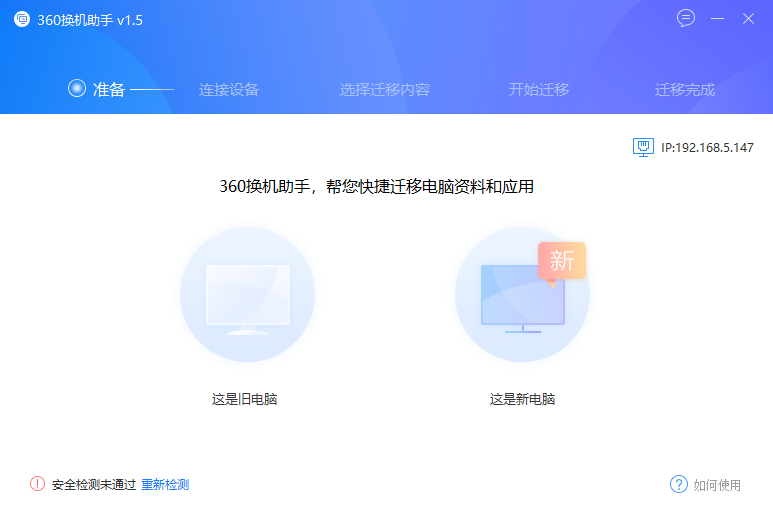
Task: Minimize the 360换机助手 window
Action: point(717,19)
